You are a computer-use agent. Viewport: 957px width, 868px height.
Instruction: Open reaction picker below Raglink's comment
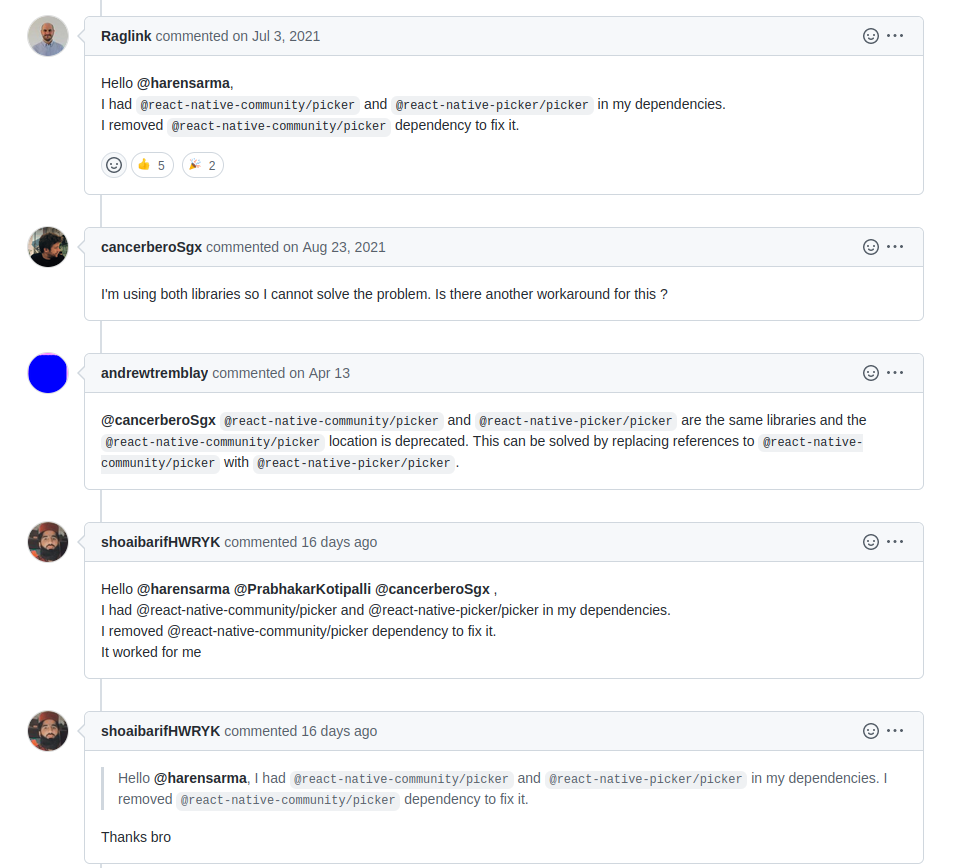pyautogui.click(x=114, y=165)
